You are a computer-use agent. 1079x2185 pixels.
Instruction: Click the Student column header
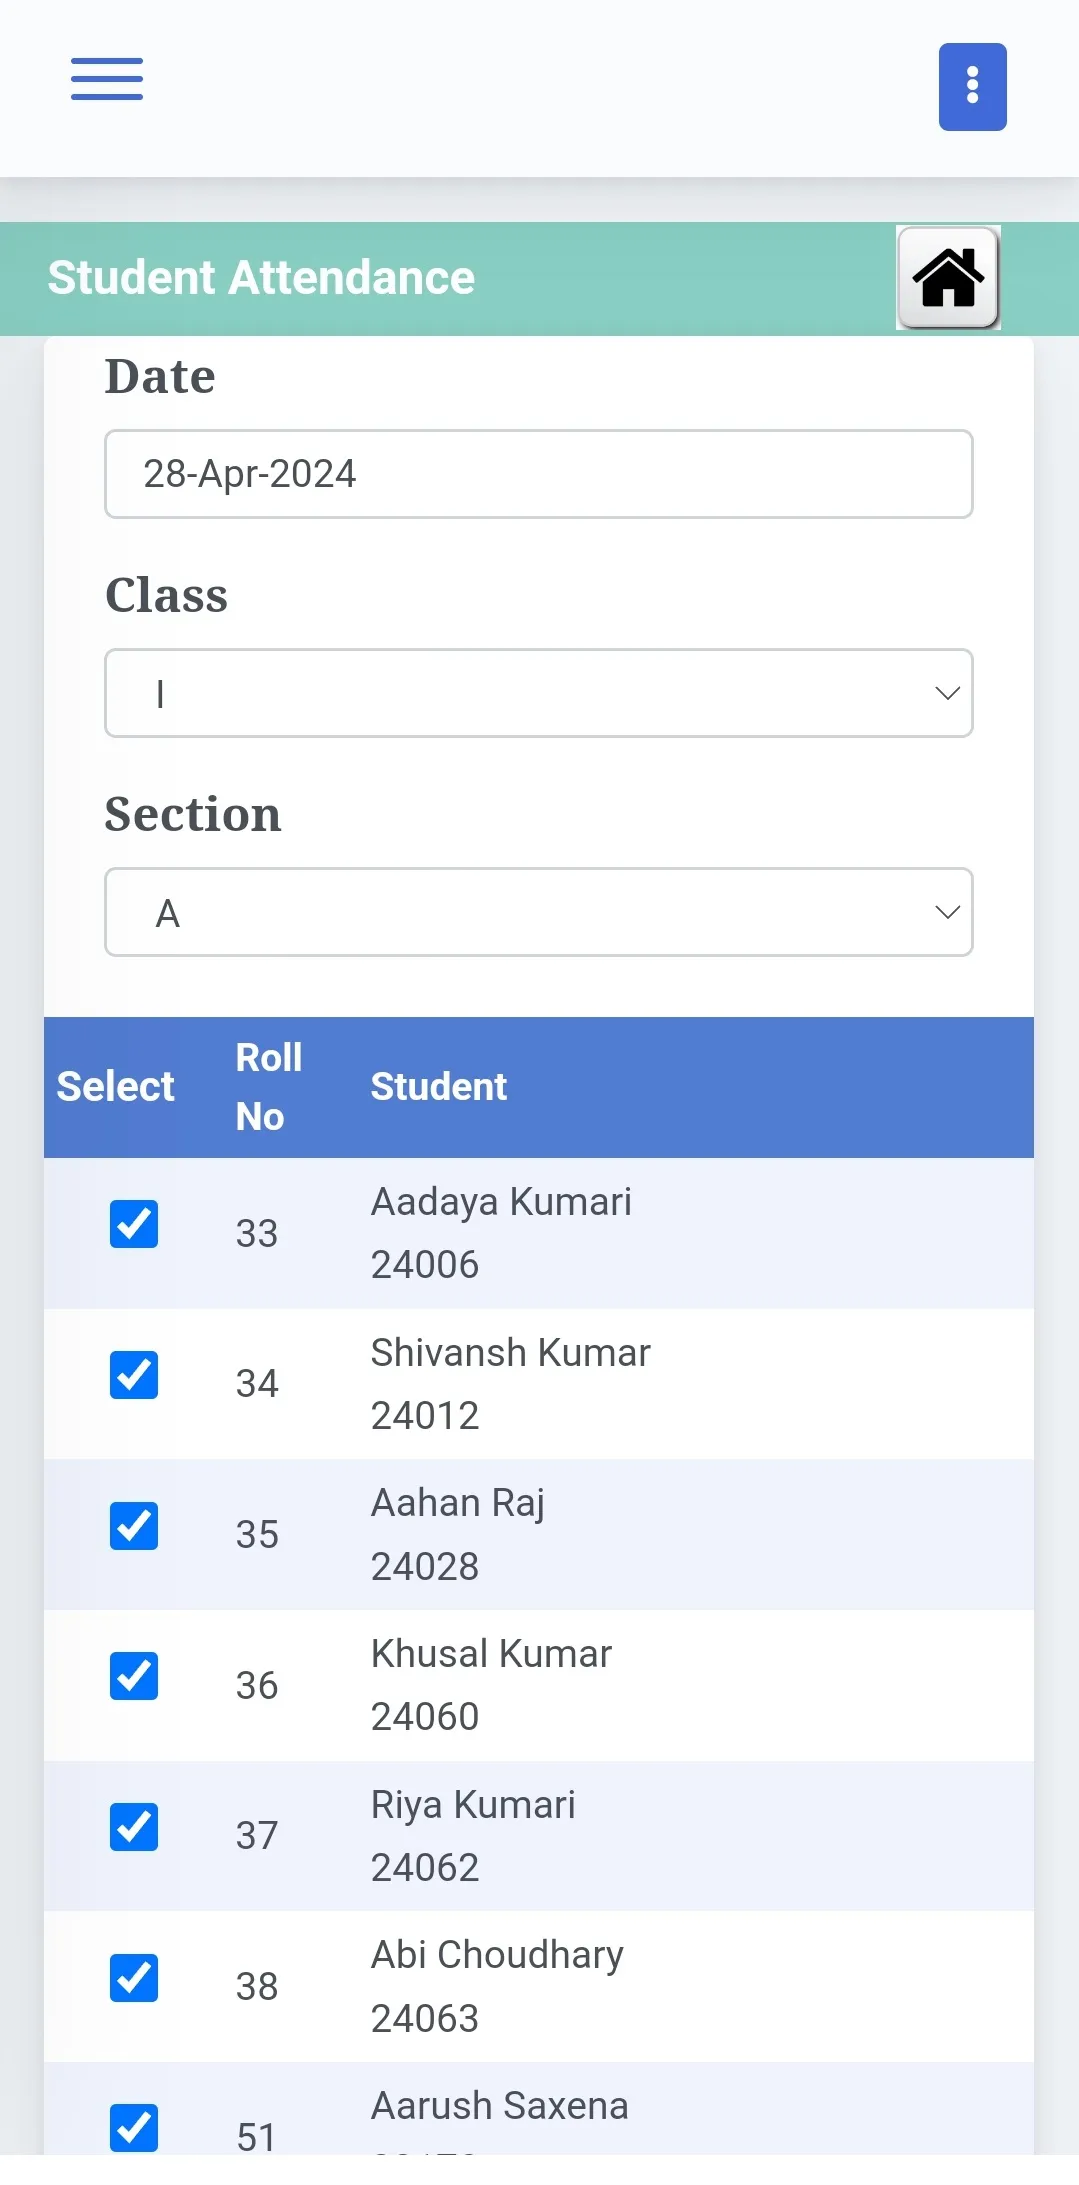439,1087
